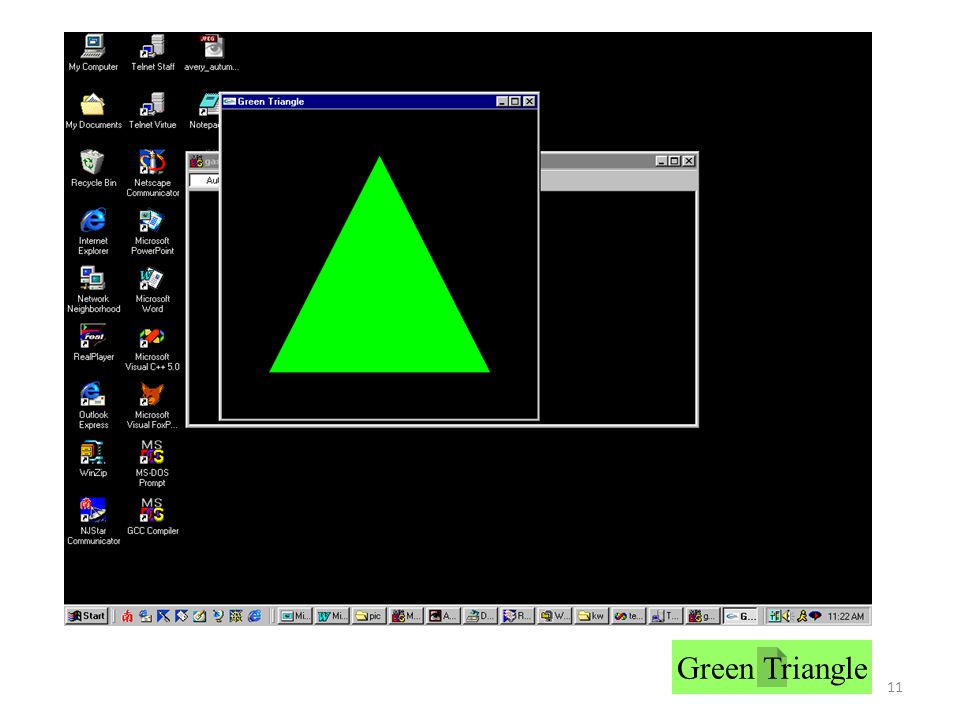Image resolution: width=960 pixels, height=720 pixels.
Task: Minimize the Green Triangle window
Action: pyautogui.click(x=502, y=102)
